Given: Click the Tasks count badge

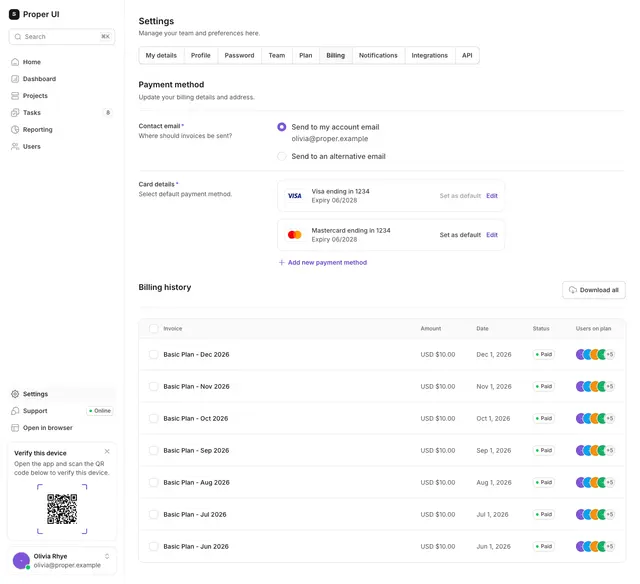Looking at the screenshot, I should point(108,113).
